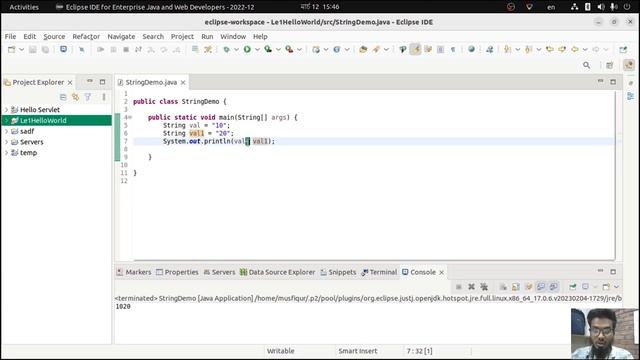Click the Last Edit Location icon
Viewport: 640px width, 360px height.
550,49
